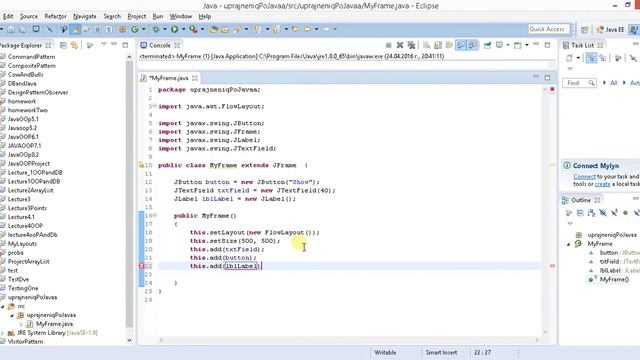Switch to the Java EE perspective
Viewport: 640px width, 360px height.
(610, 29)
